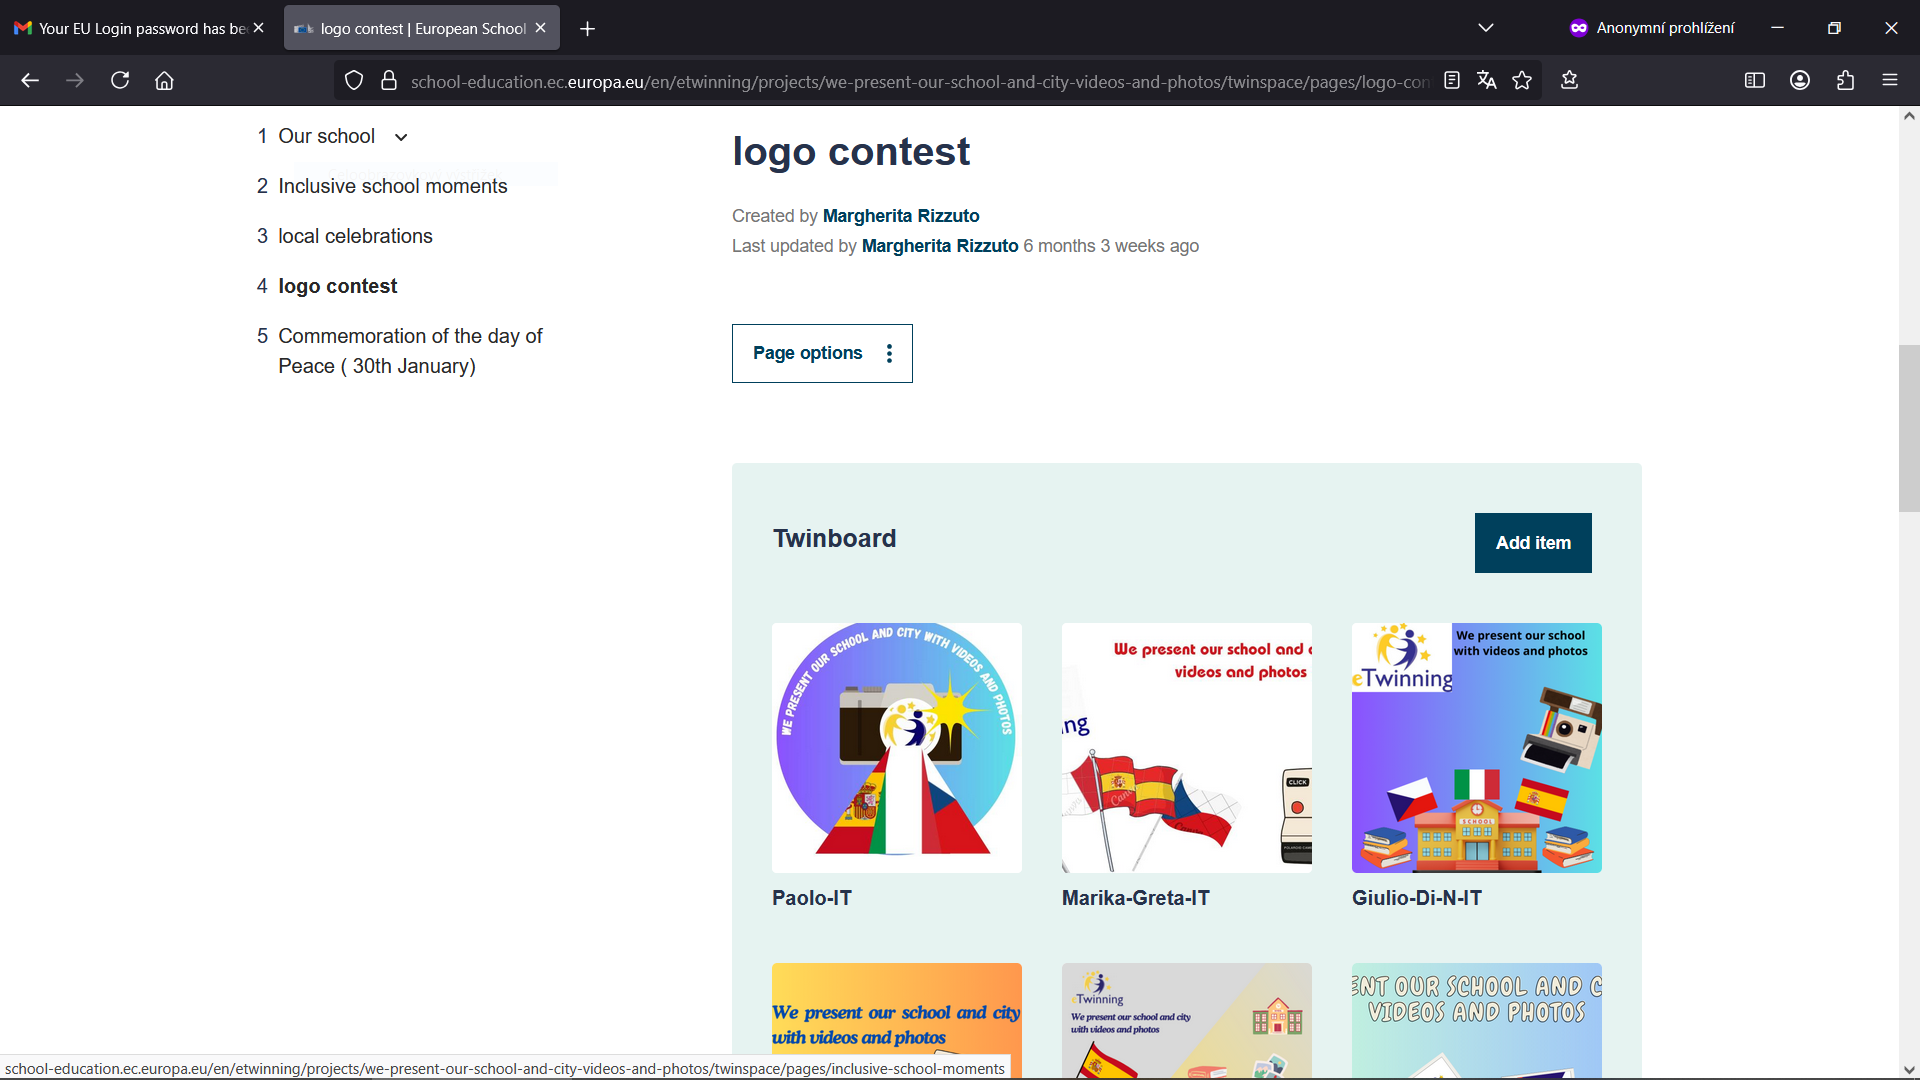Viewport: 1920px width, 1080px height.
Task: Bookmark page with star icon
Action: pyautogui.click(x=1522, y=81)
